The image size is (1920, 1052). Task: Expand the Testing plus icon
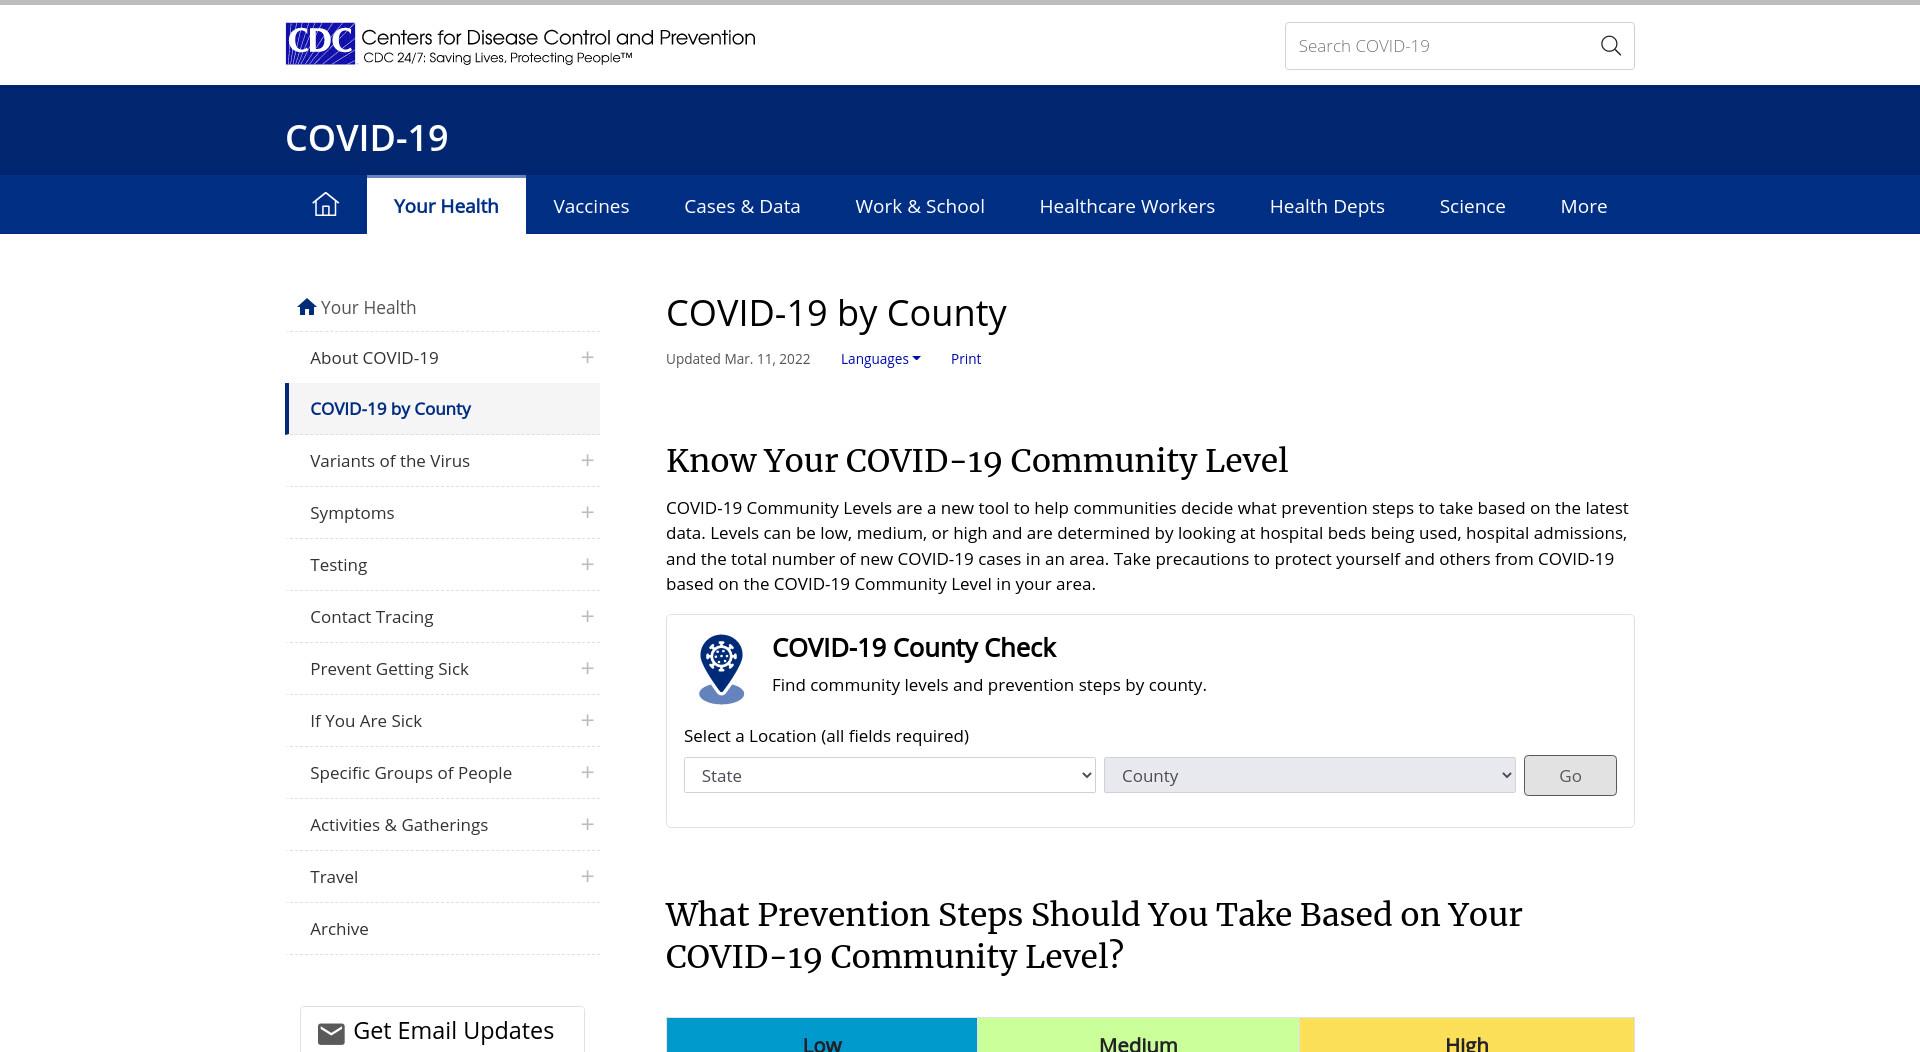pos(587,564)
